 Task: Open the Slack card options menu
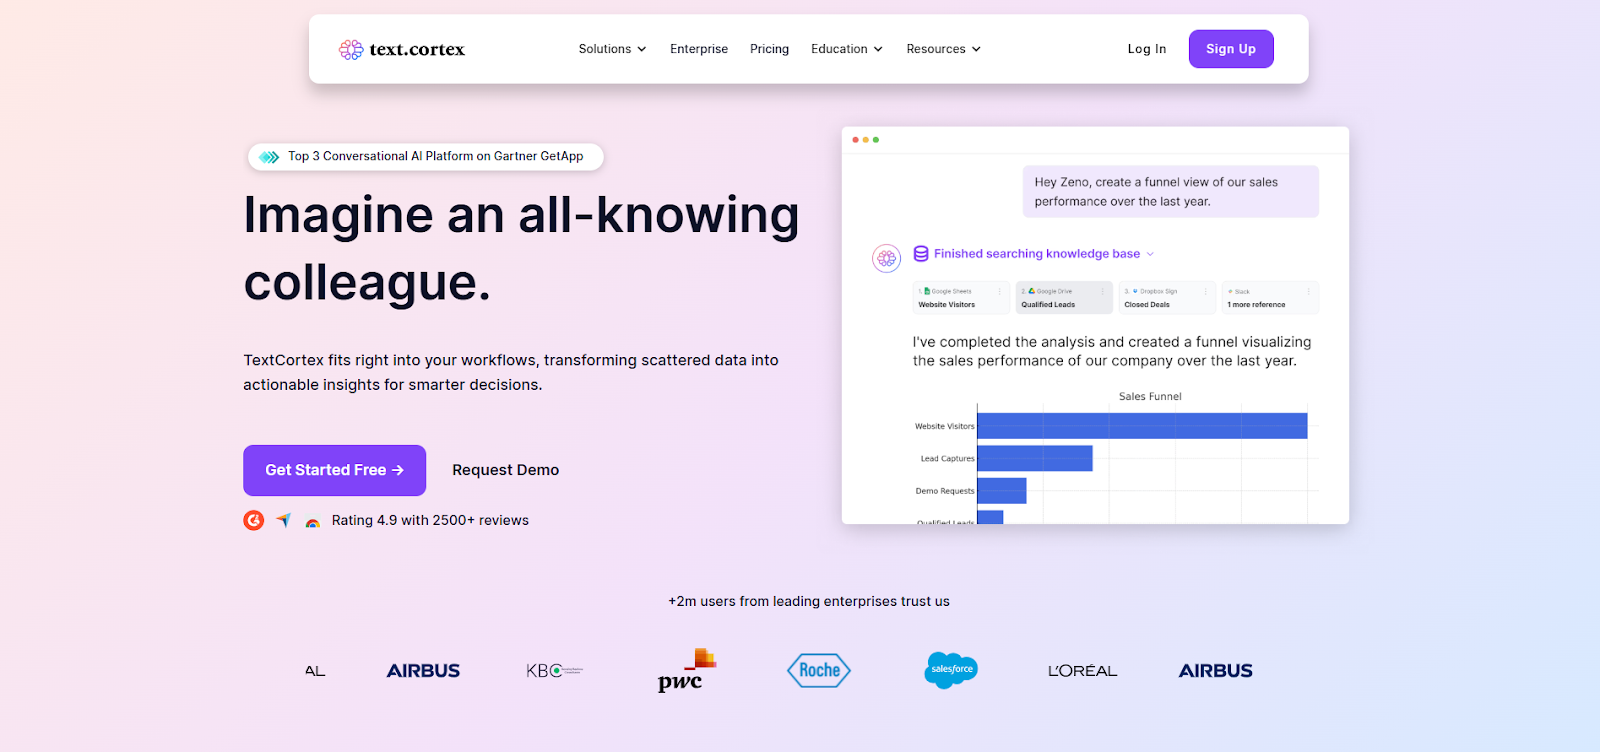pos(1309,292)
